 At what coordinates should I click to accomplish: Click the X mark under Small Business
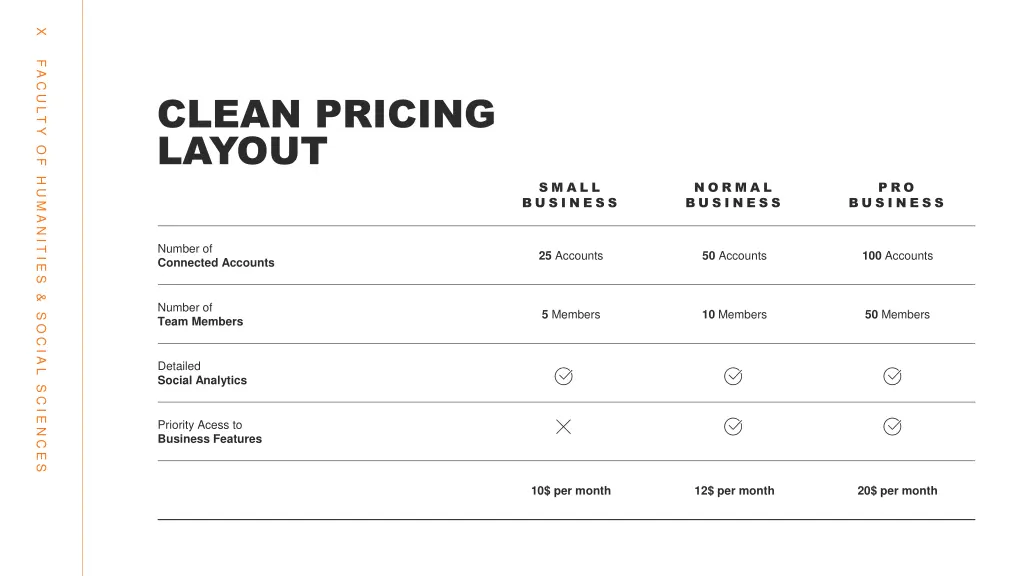tap(564, 426)
